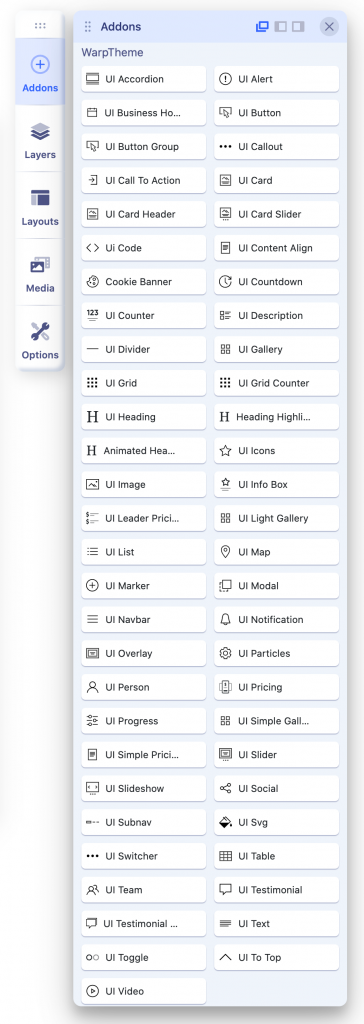The width and height of the screenshot is (364, 1024).
Task: Open the Media sidebar panel
Action: pyautogui.click(x=40, y=273)
